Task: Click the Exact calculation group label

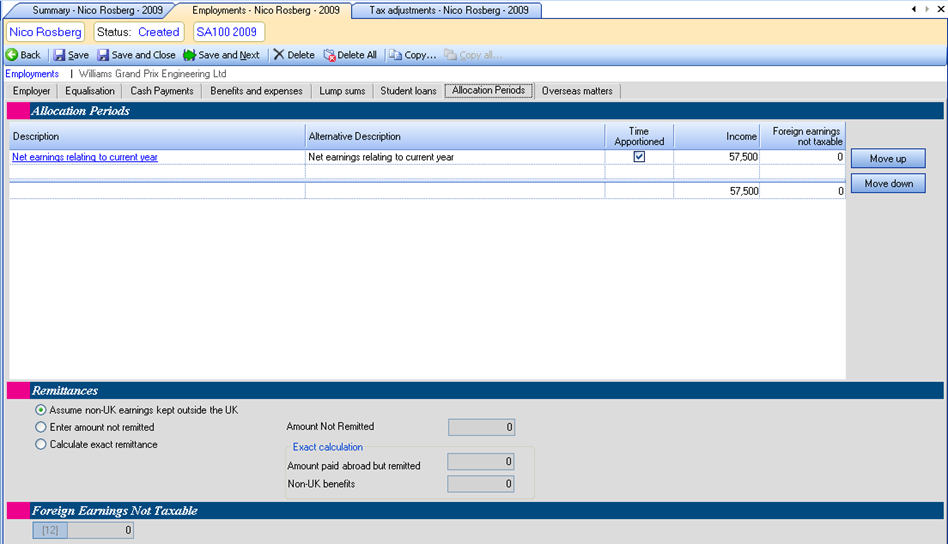Action: pos(328,447)
